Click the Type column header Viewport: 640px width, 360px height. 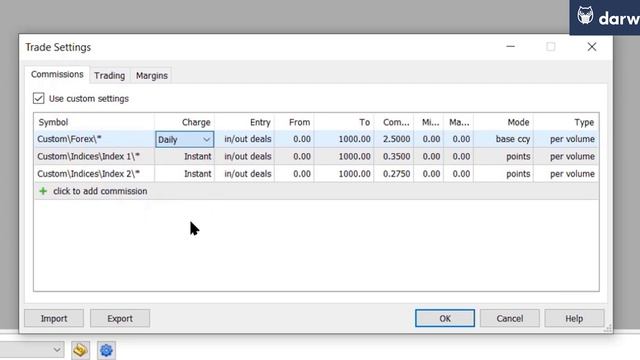pos(567,122)
